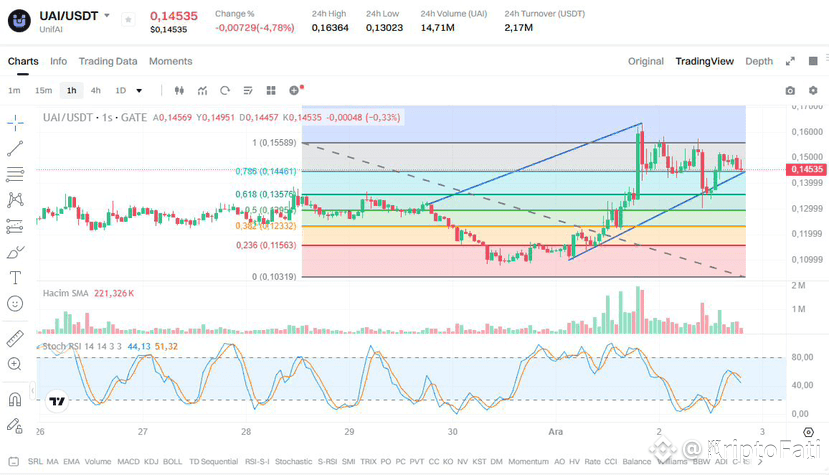Select the 4h timeframe
The height and width of the screenshot is (475, 829).
pyautogui.click(x=96, y=90)
